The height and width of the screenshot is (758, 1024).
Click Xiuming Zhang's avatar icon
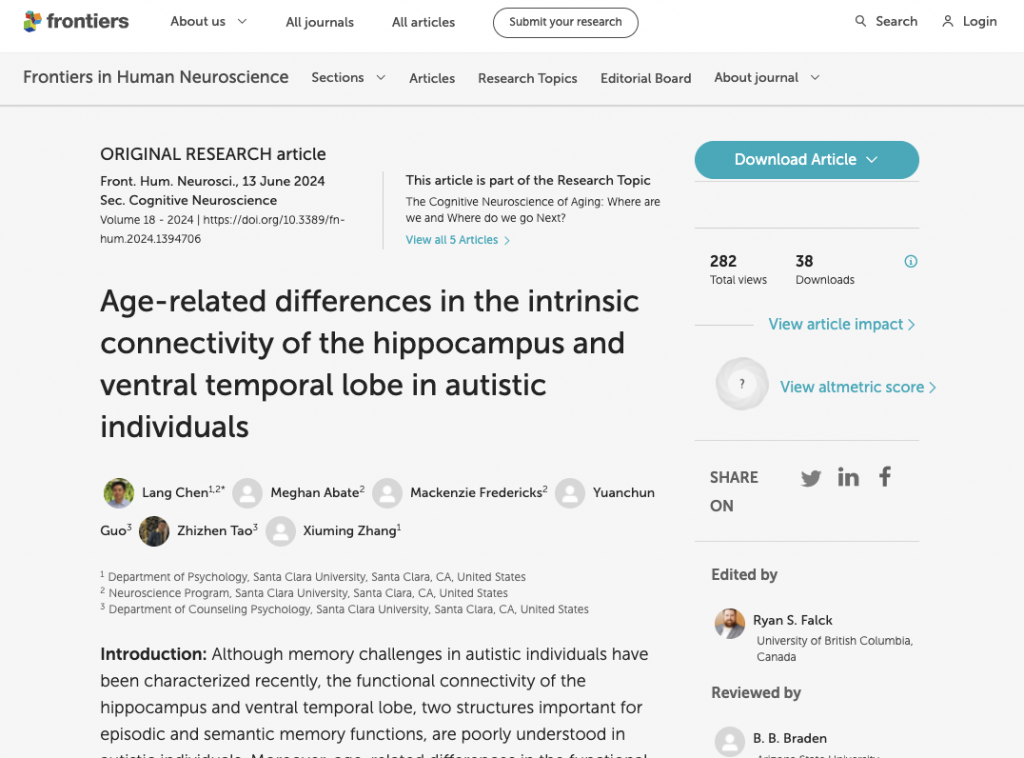click(281, 531)
